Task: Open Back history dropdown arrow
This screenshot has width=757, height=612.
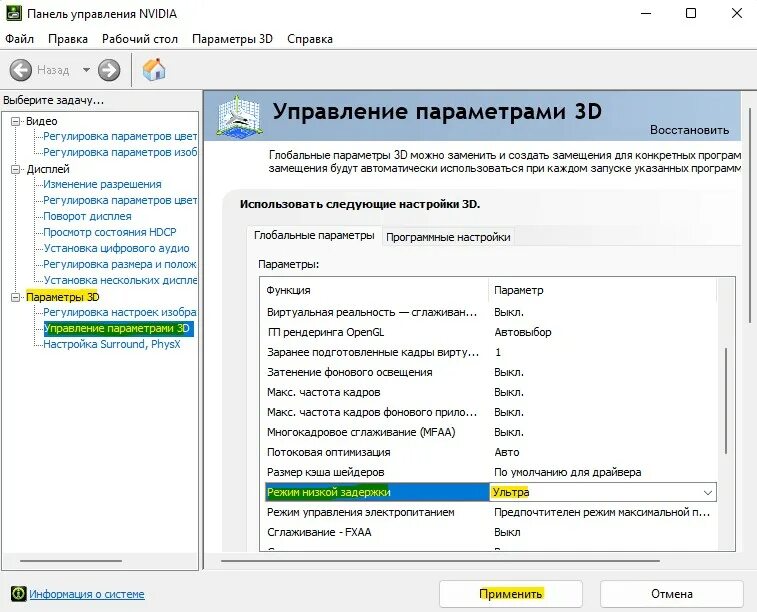Action: [86, 70]
